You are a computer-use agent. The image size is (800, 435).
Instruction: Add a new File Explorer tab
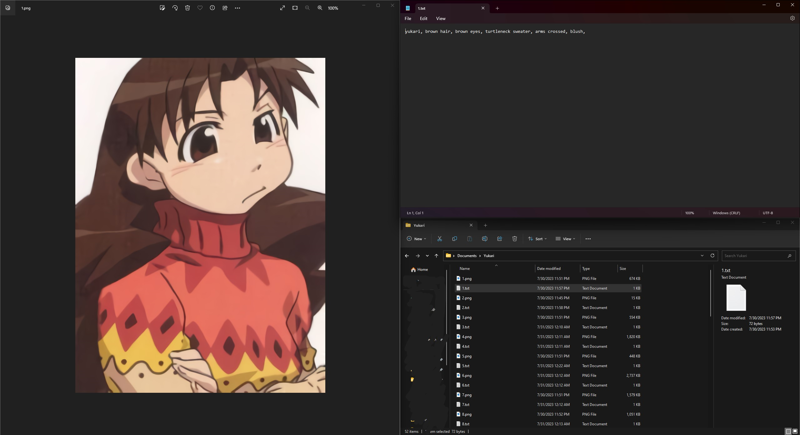pos(485,225)
